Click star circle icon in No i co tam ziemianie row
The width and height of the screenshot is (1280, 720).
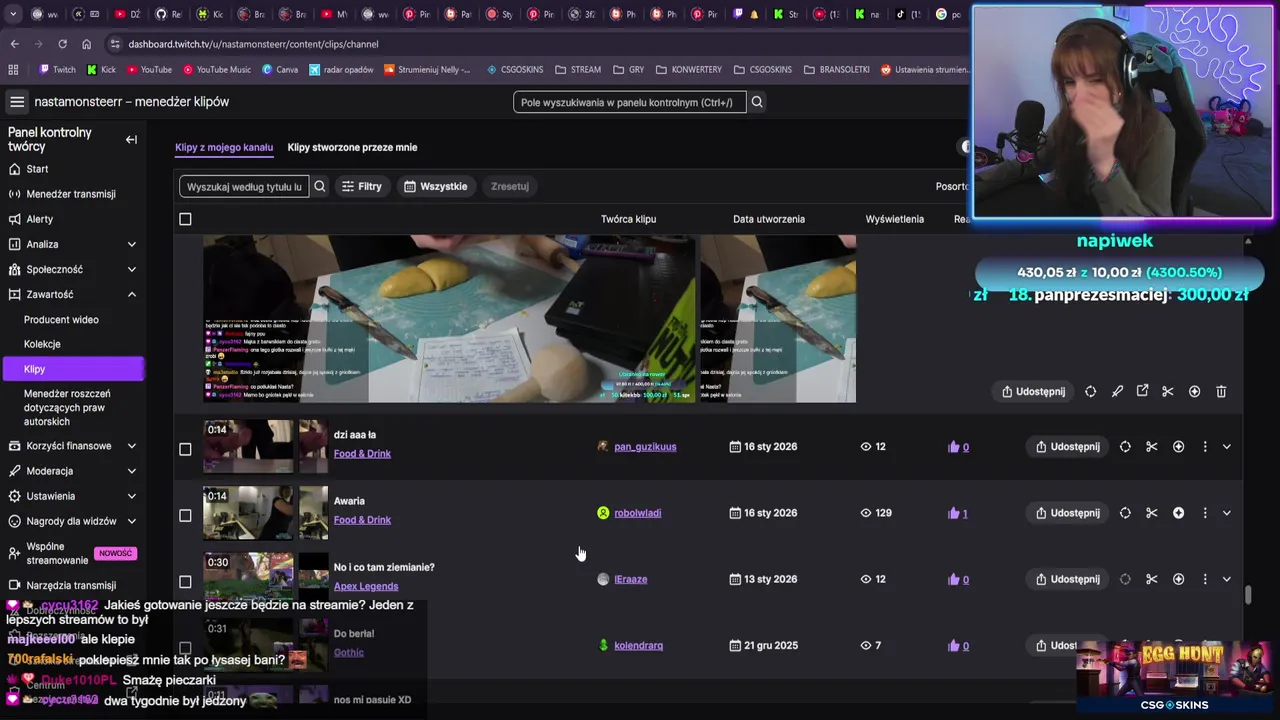(1178, 579)
